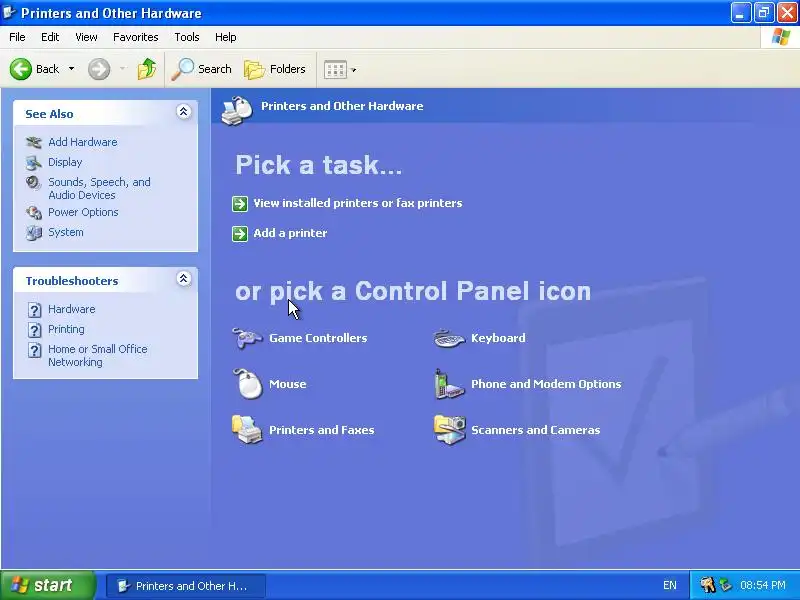Click the Scanners and Cameras icon
The width and height of the screenshot is (800, 600).
coord(449,430)
